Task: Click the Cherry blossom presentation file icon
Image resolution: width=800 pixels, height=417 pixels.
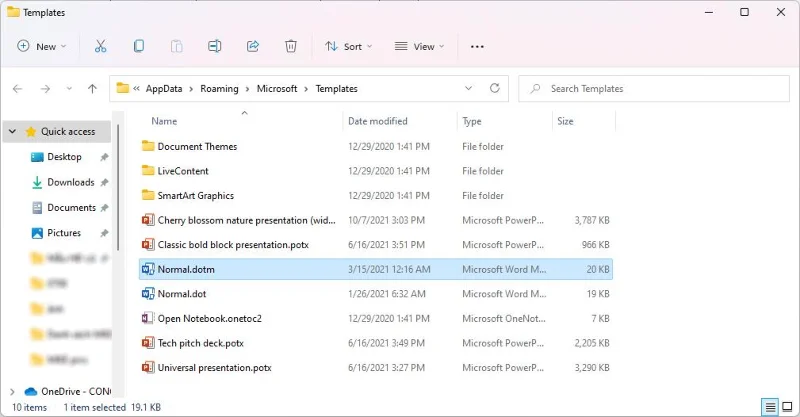Action: coord(148,220)
